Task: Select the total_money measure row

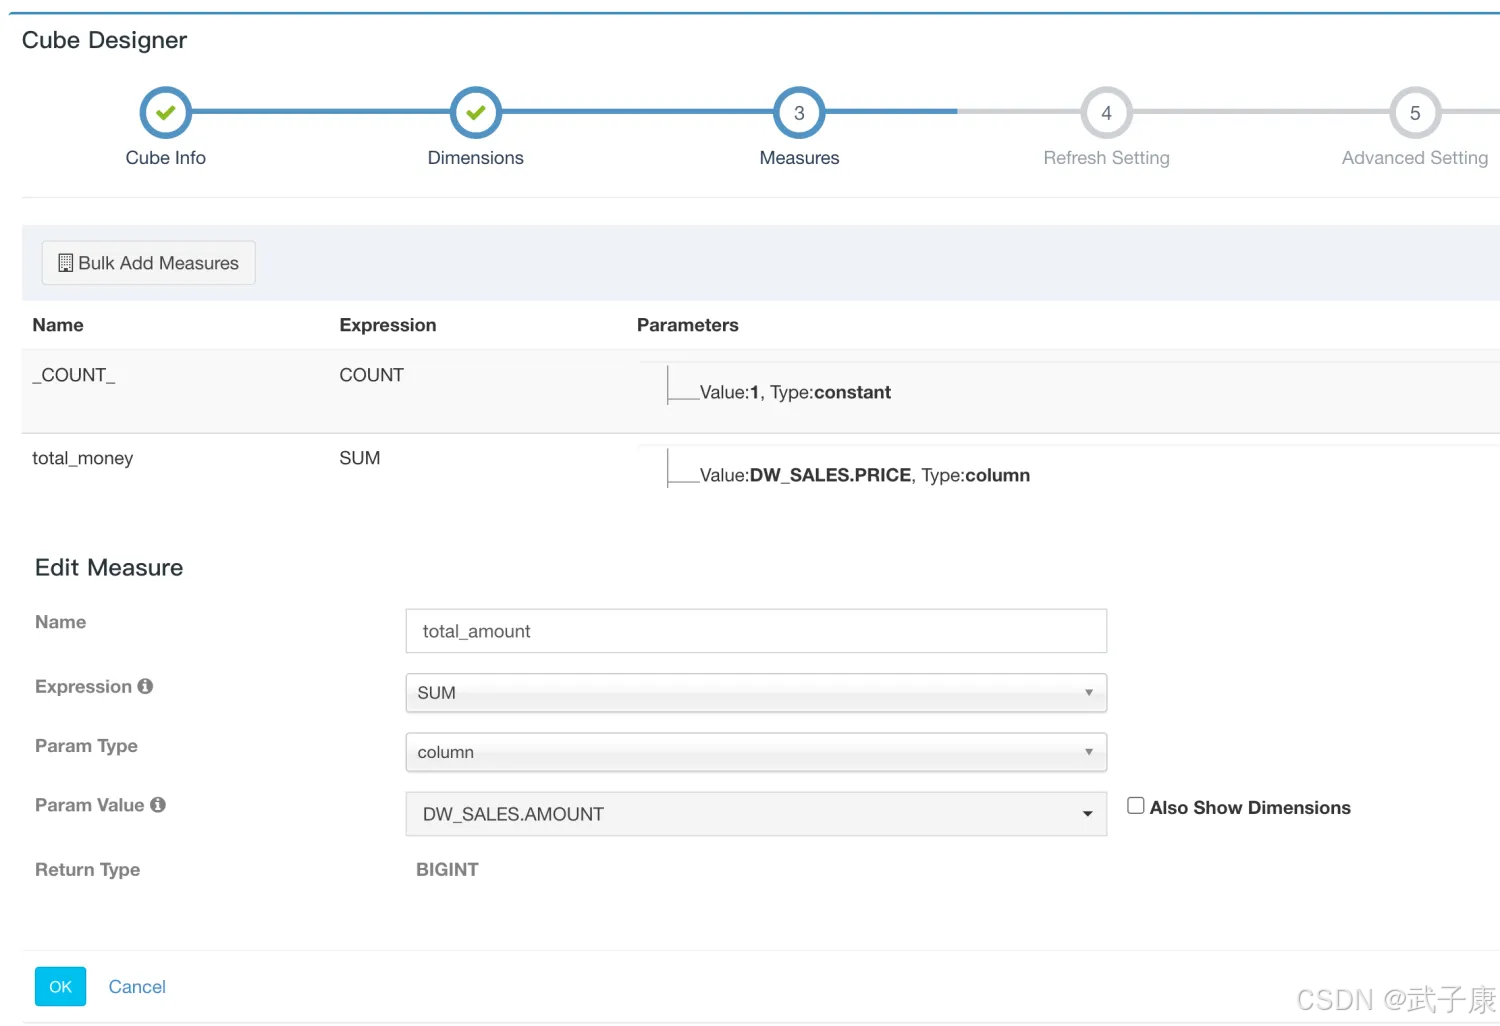Action: pyautogui.click(x=83, y=459)
